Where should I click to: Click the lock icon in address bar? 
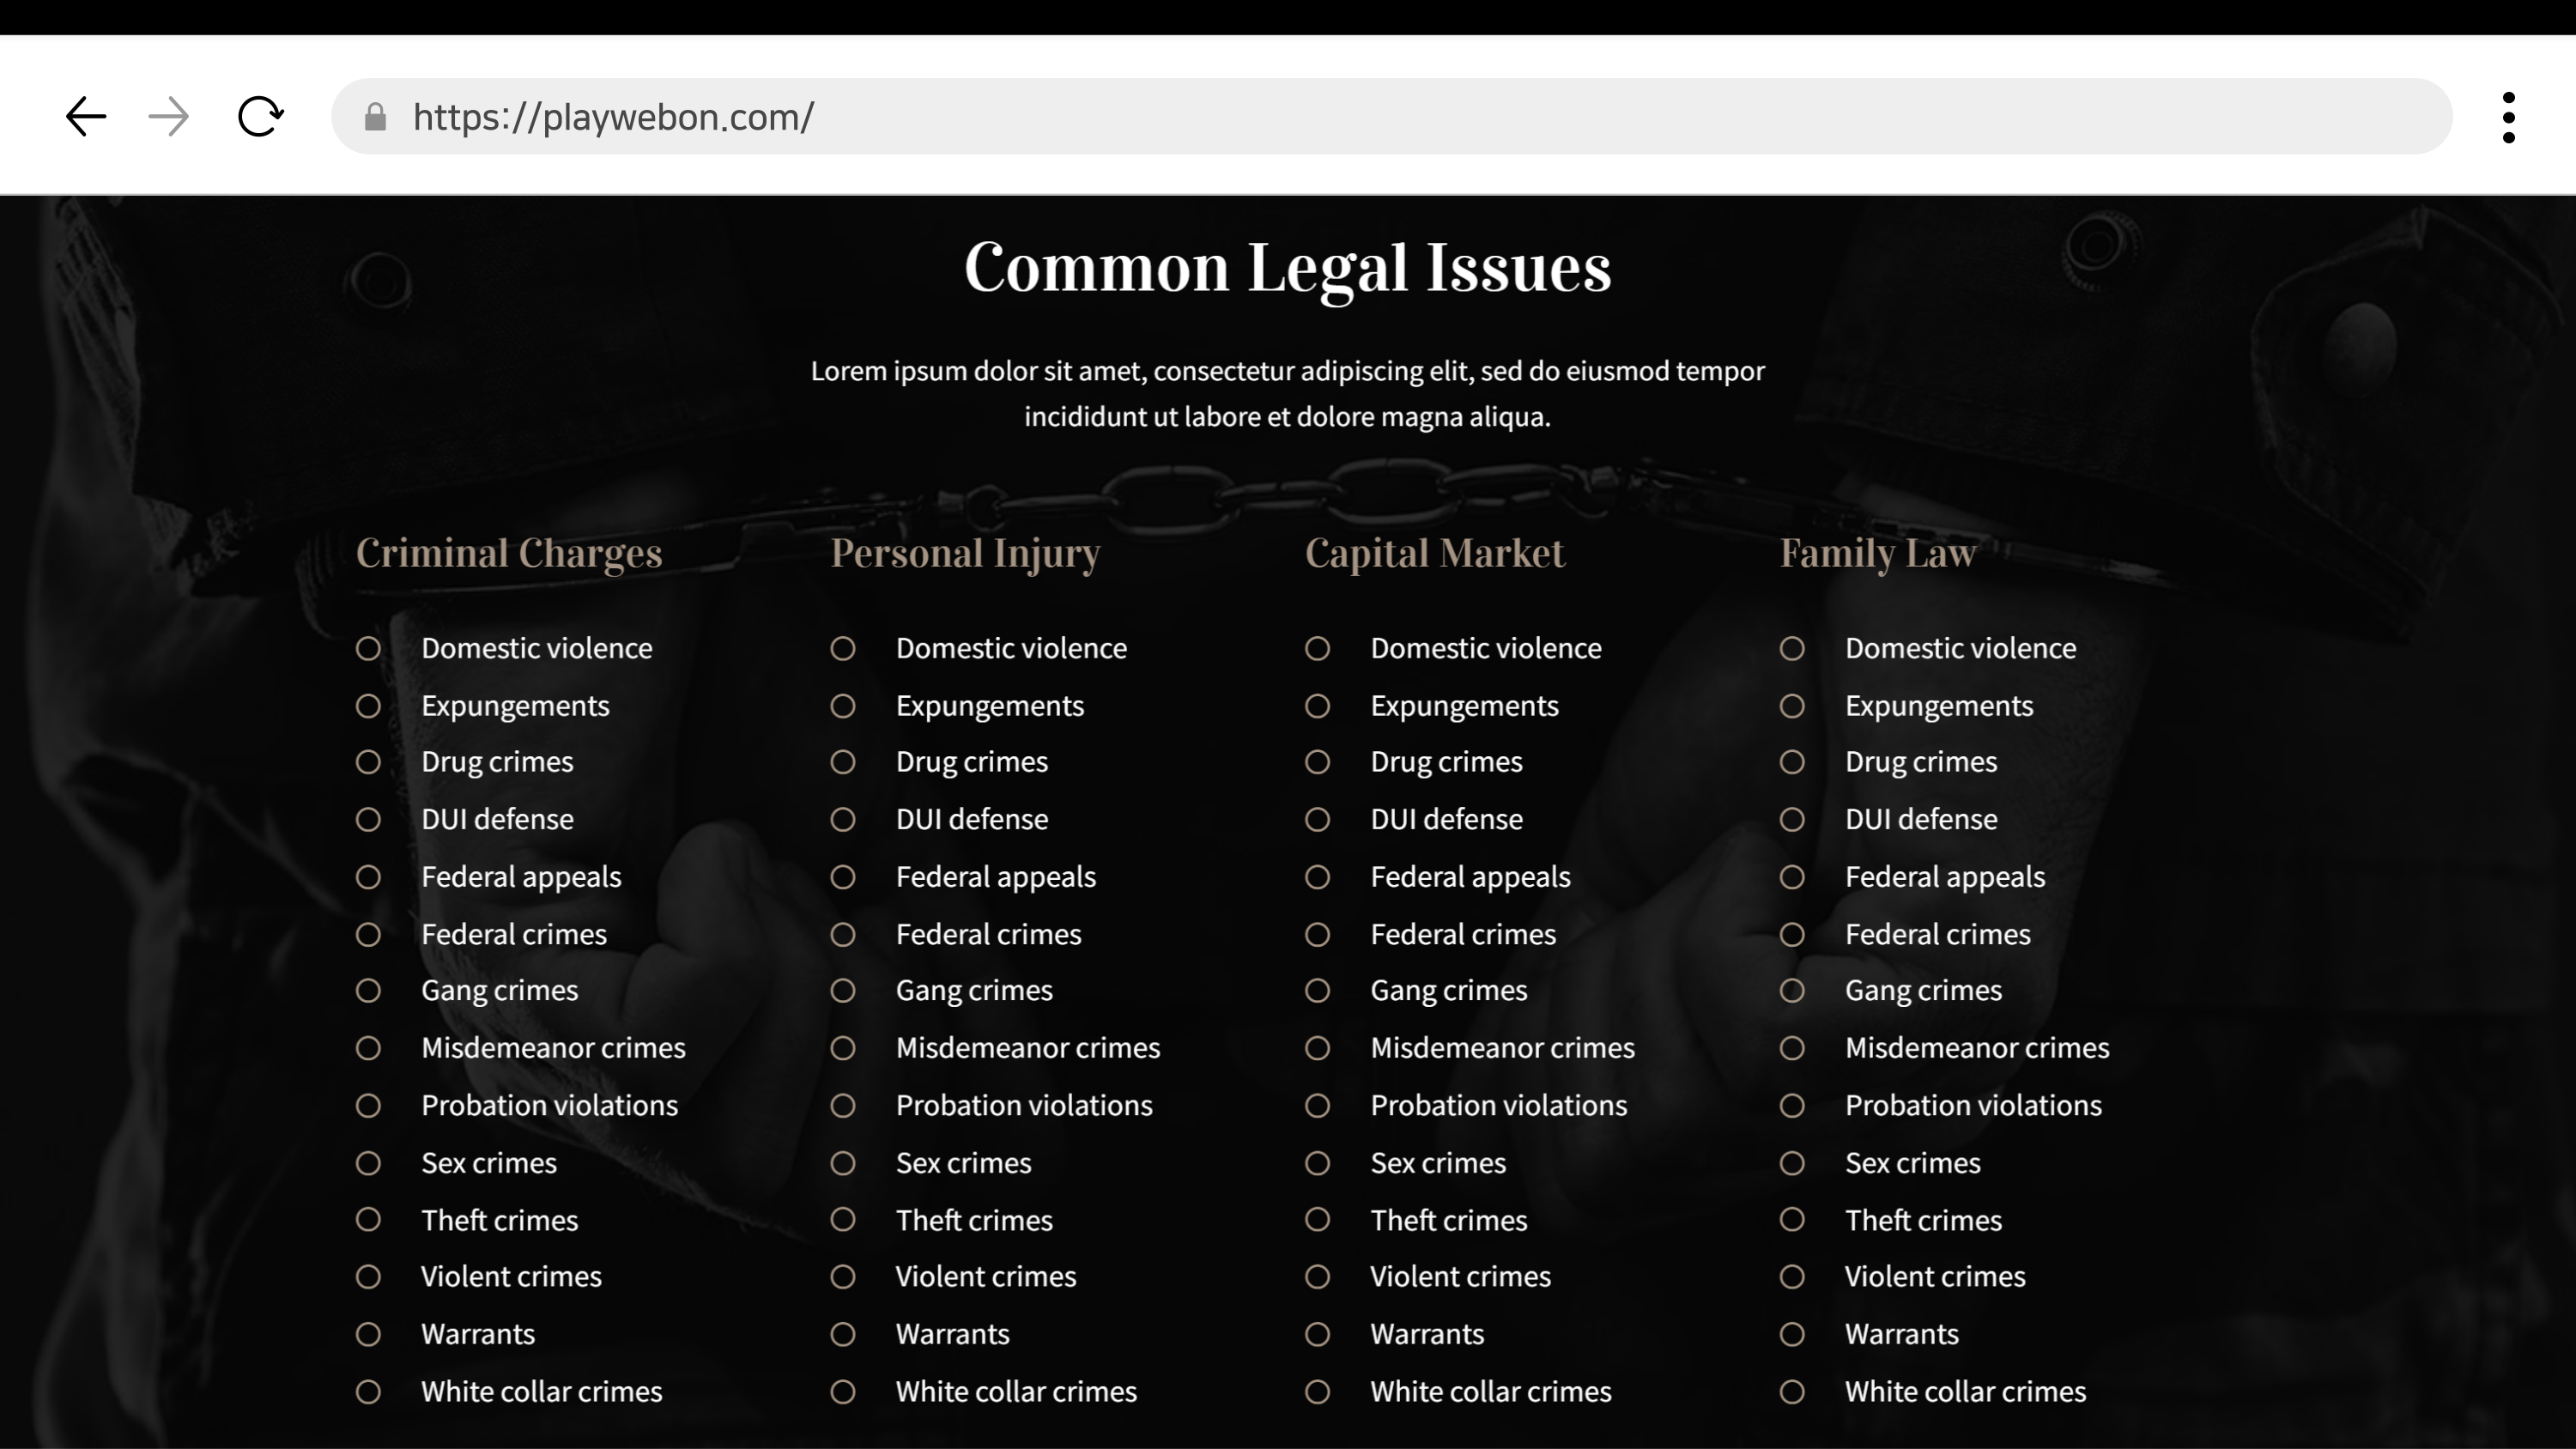376,117
